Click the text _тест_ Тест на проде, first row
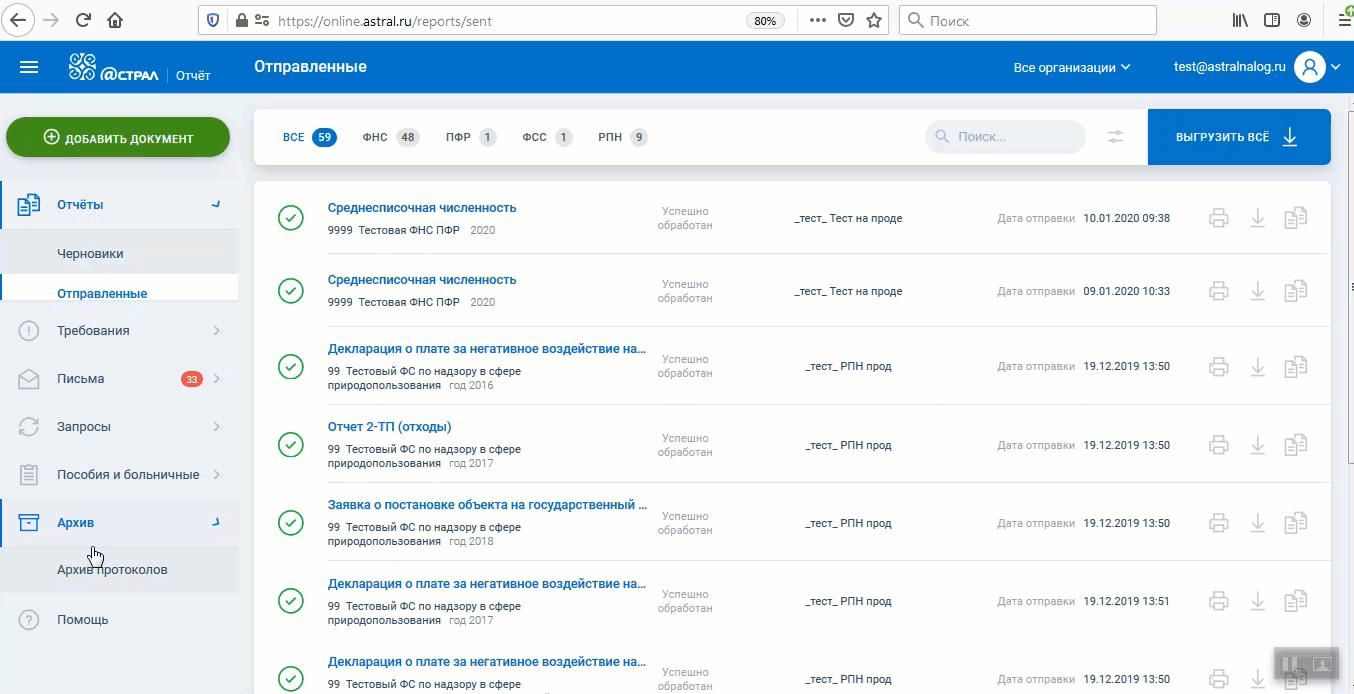Viewport: 1354px width, 694px height. click(x=848, y=218)
